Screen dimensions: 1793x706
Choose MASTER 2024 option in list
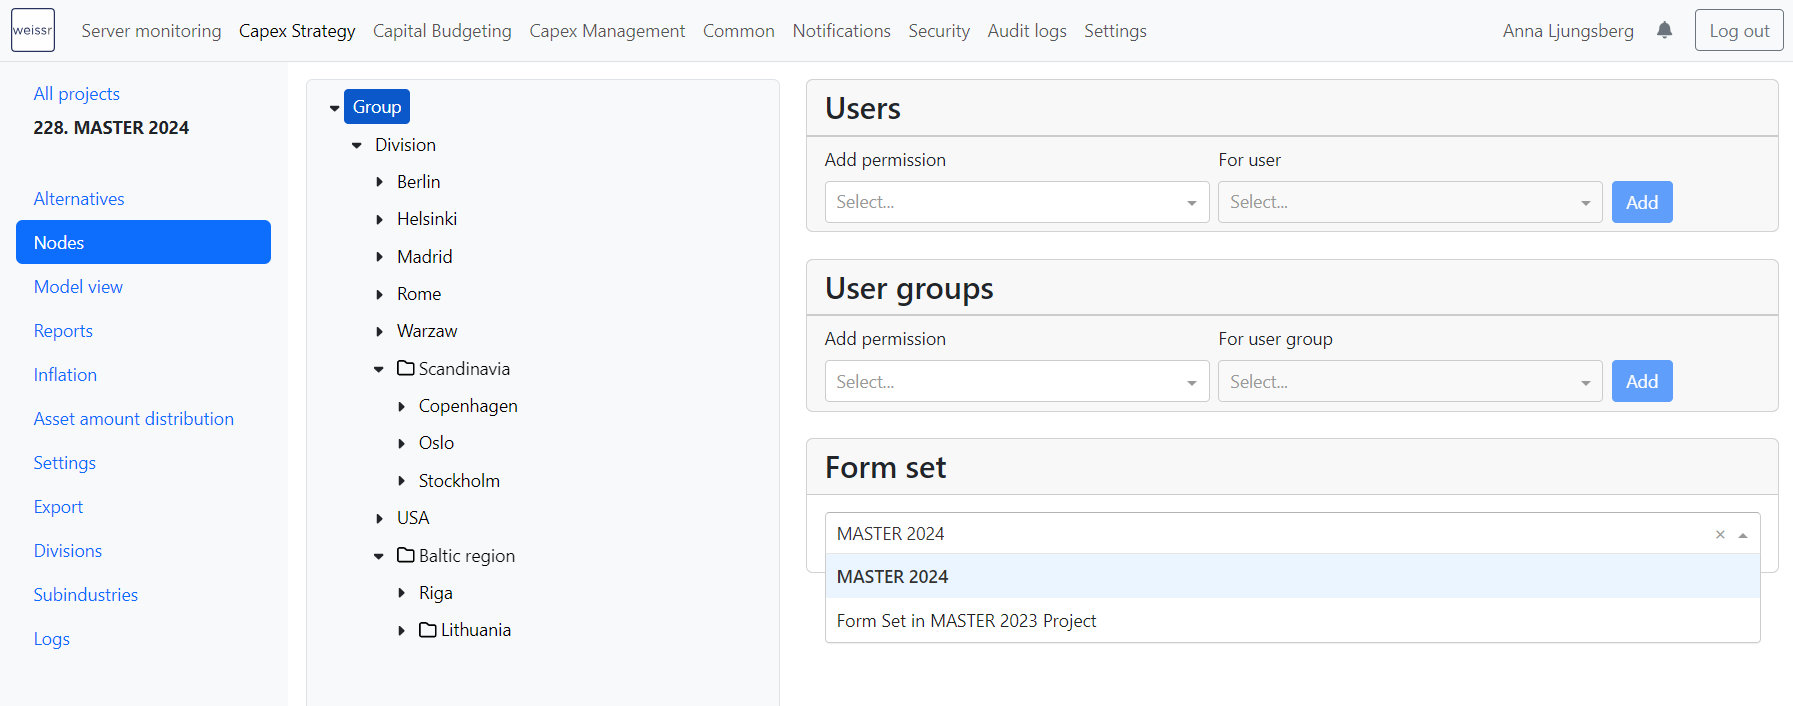pyautogui.click(x=1292, y=577)
